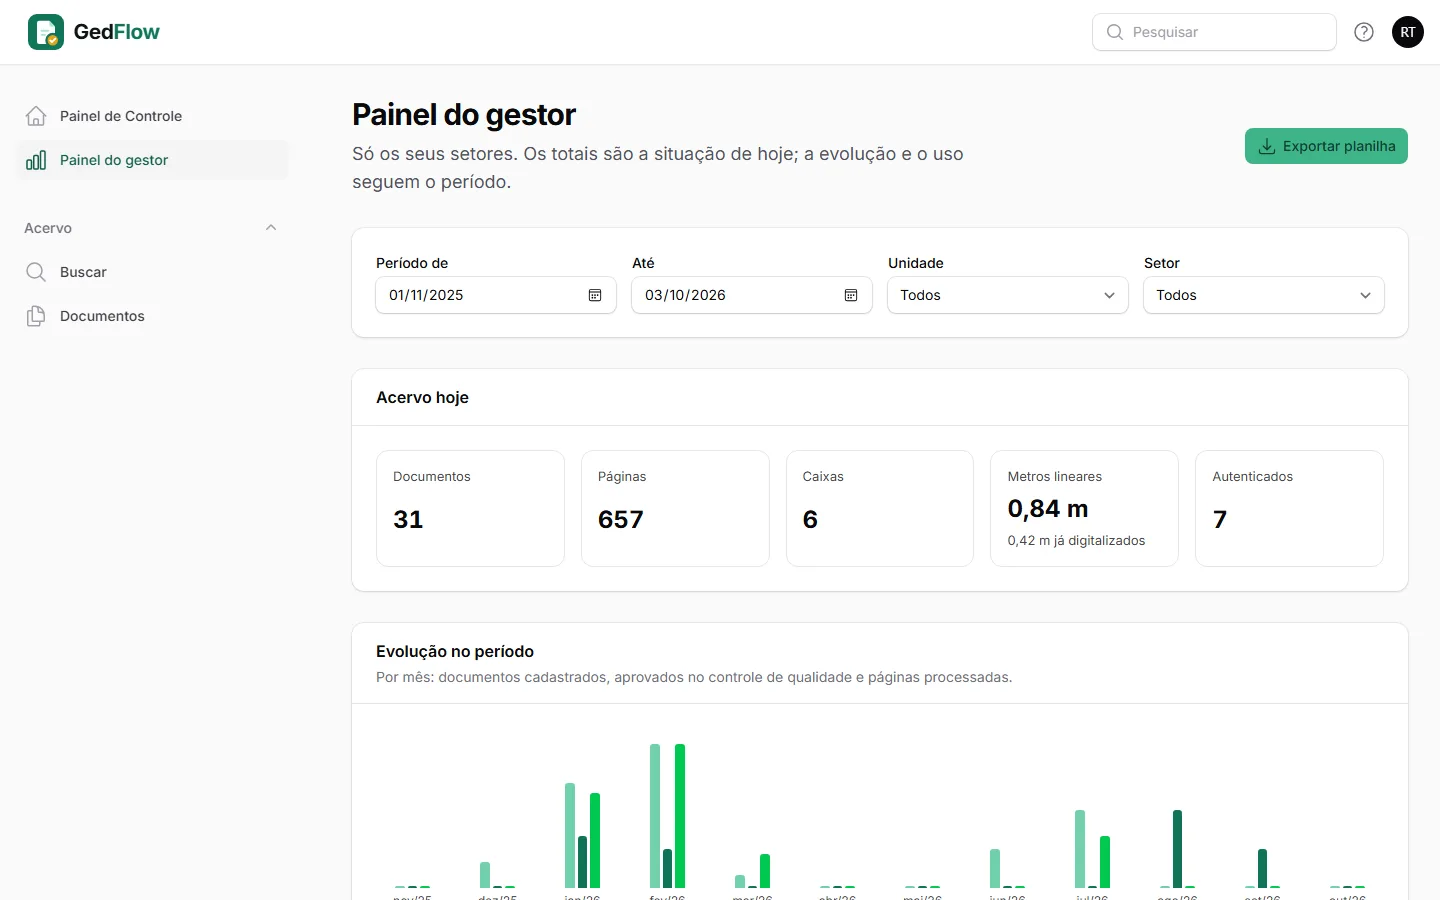The image size is (1440, 900).
Task: Click the Evolução no período heading
Action: 455,652
